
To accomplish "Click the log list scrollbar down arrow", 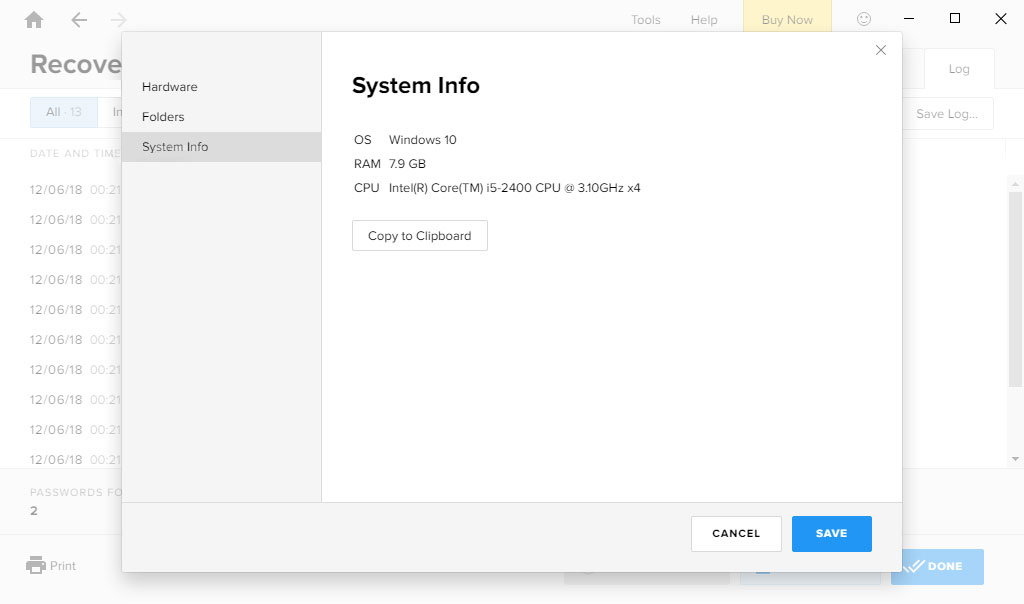I will (x=1015, y=459).
